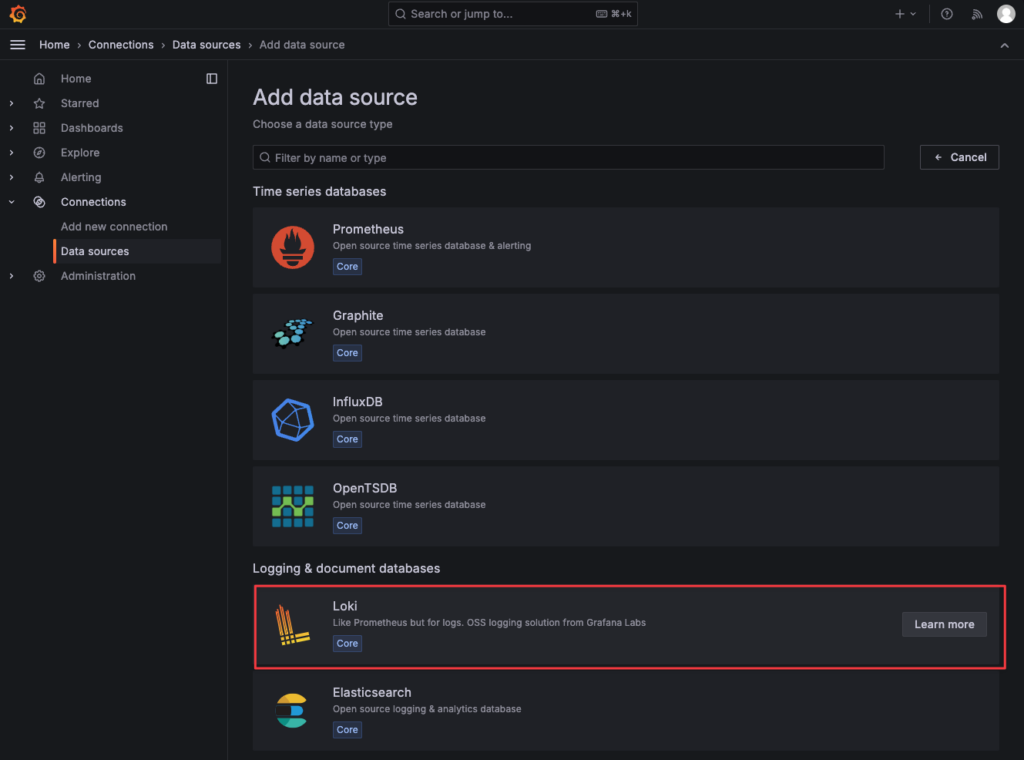The width and height of the screenshot is (1024, 760).
Task: Click the magnifier icon in top search bar
Action: pyautogui.click(x=400, y=14)
